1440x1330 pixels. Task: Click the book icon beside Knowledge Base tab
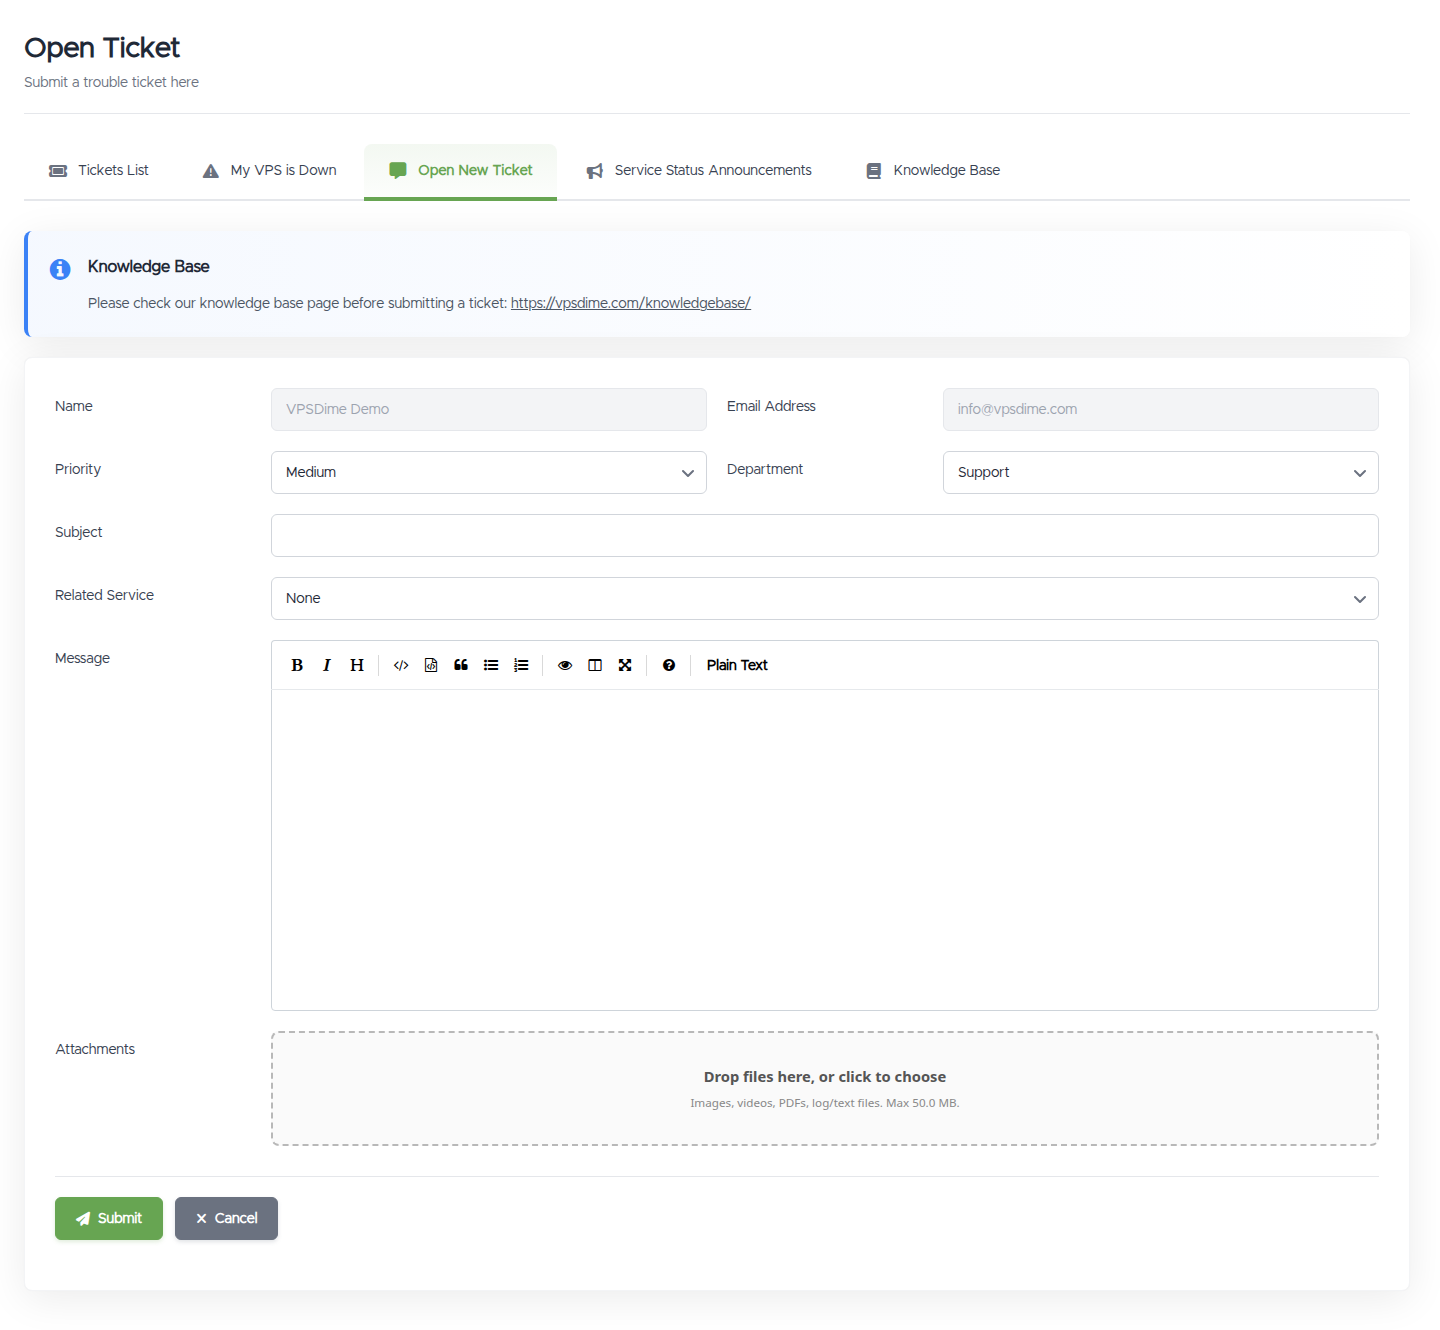873,171
